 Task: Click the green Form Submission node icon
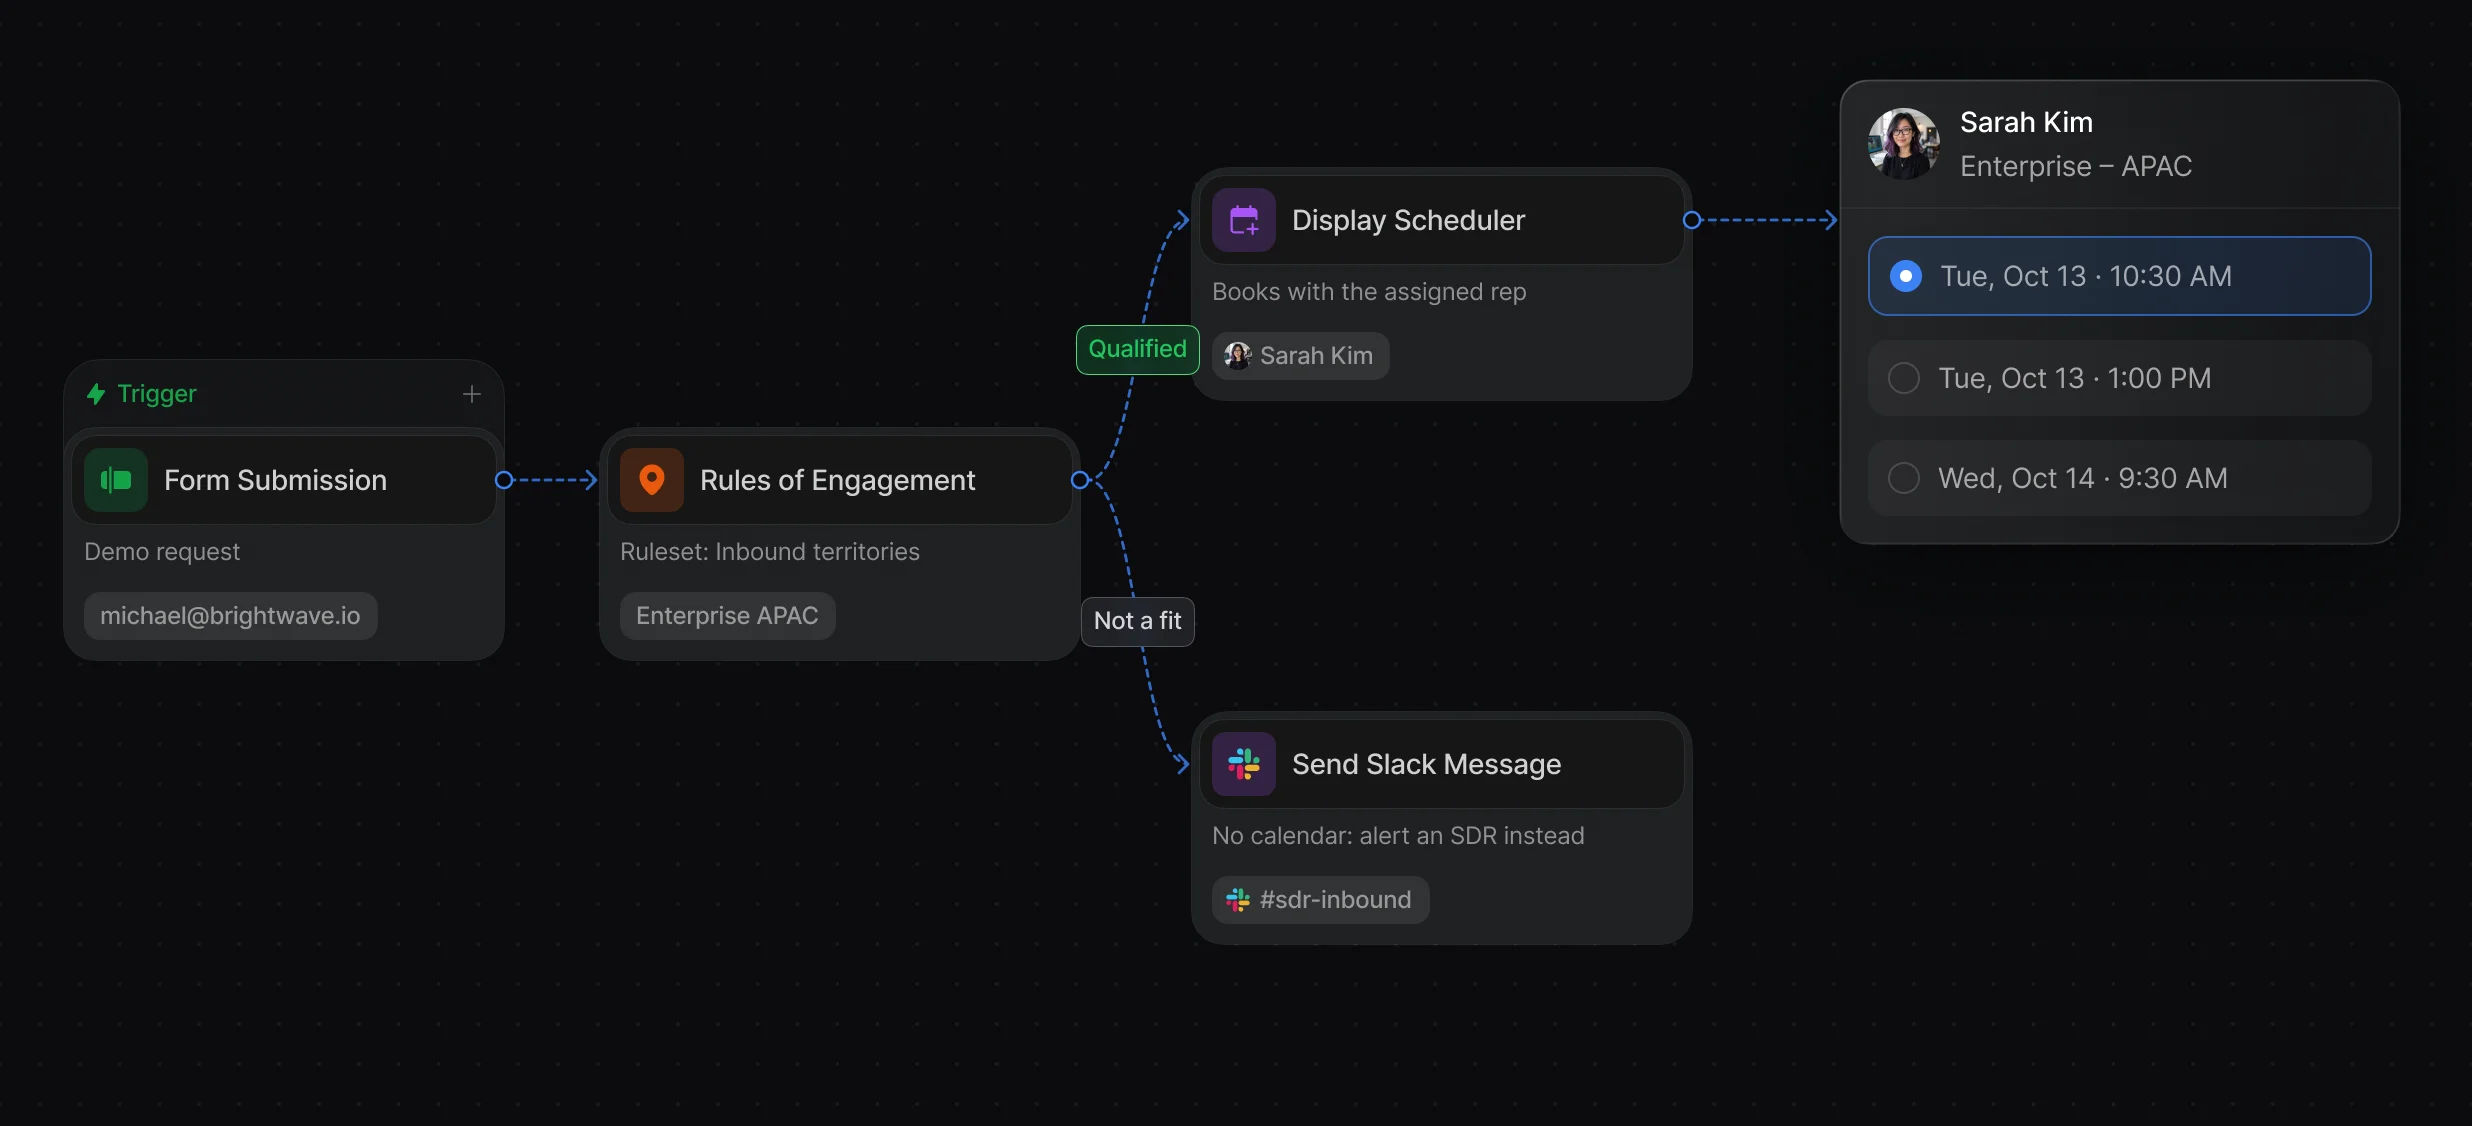(x=116, y=480)
